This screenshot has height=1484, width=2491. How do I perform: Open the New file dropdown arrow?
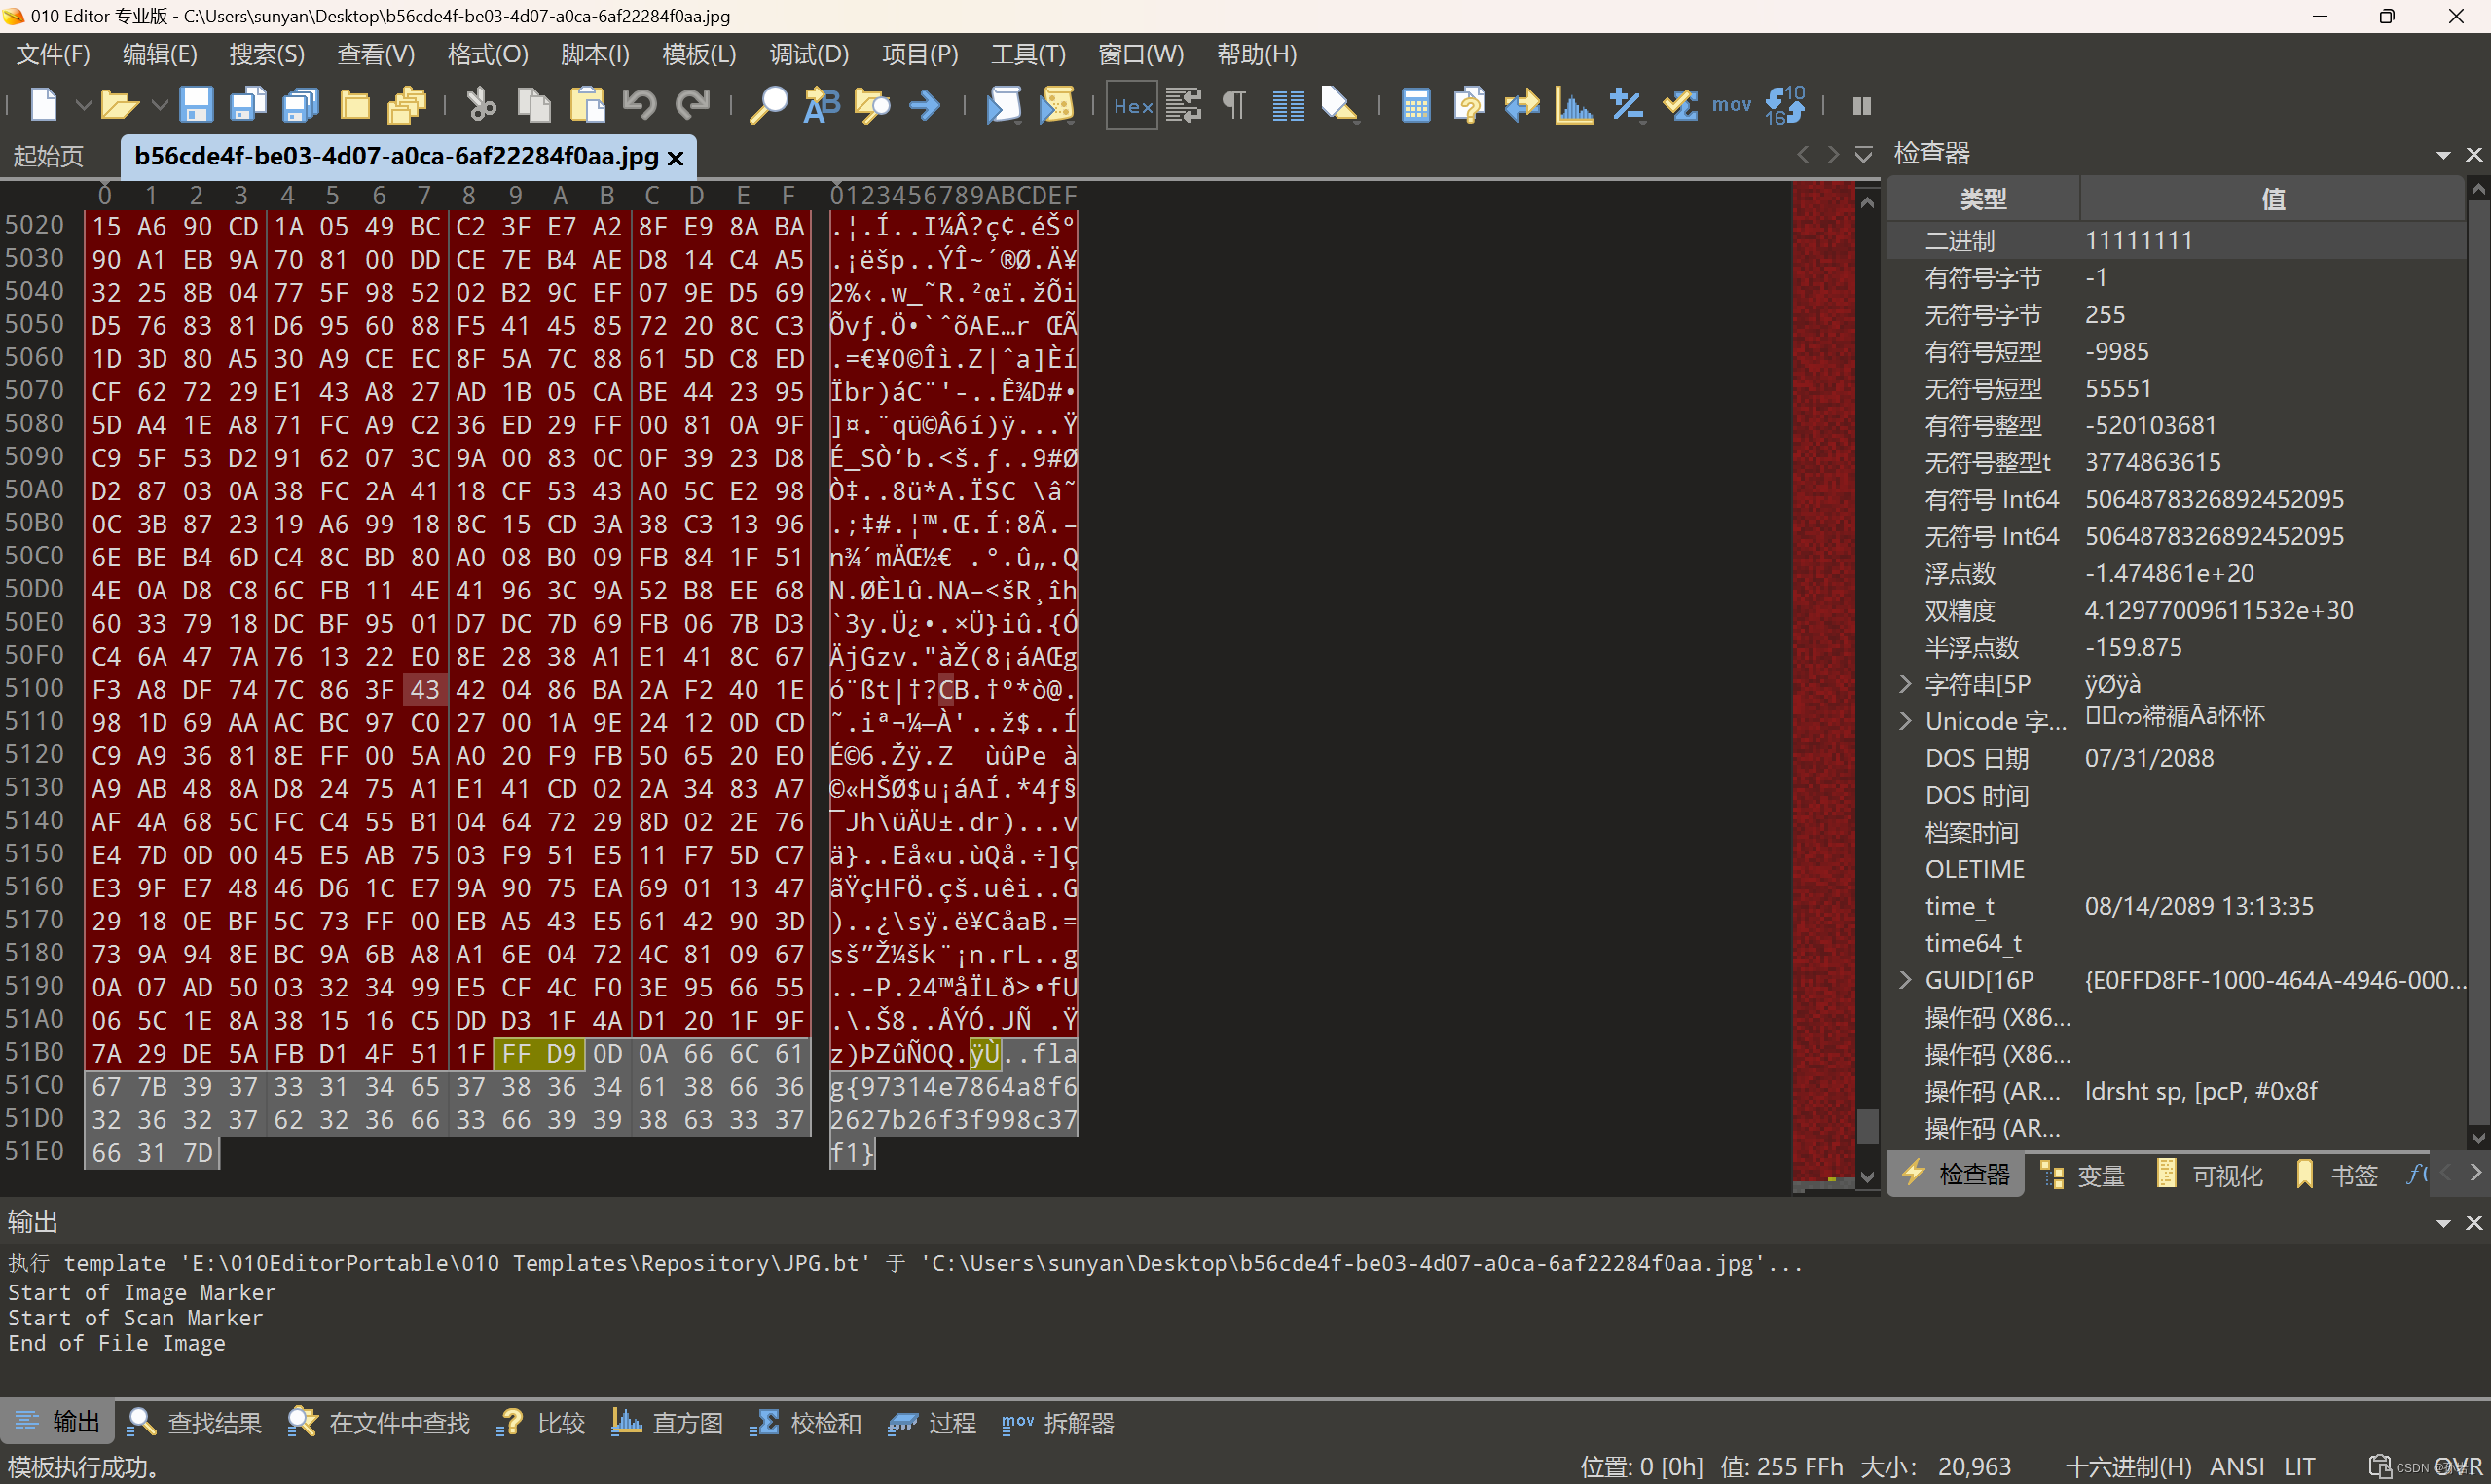[83, 104]
